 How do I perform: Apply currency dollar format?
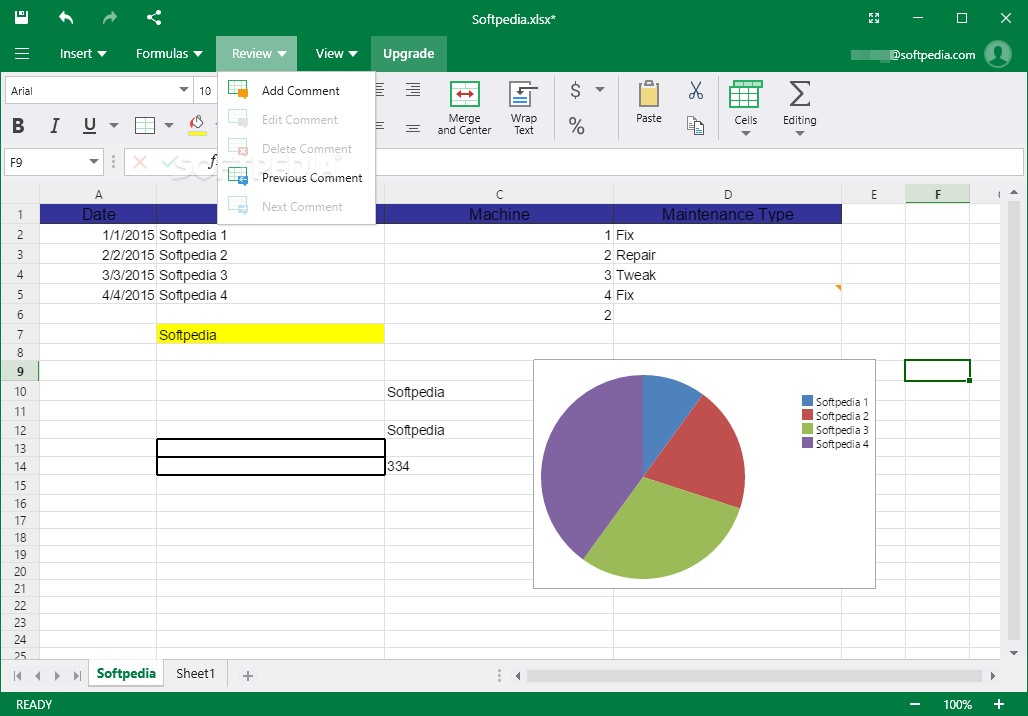pyautogui.click(x=576, y=90)
